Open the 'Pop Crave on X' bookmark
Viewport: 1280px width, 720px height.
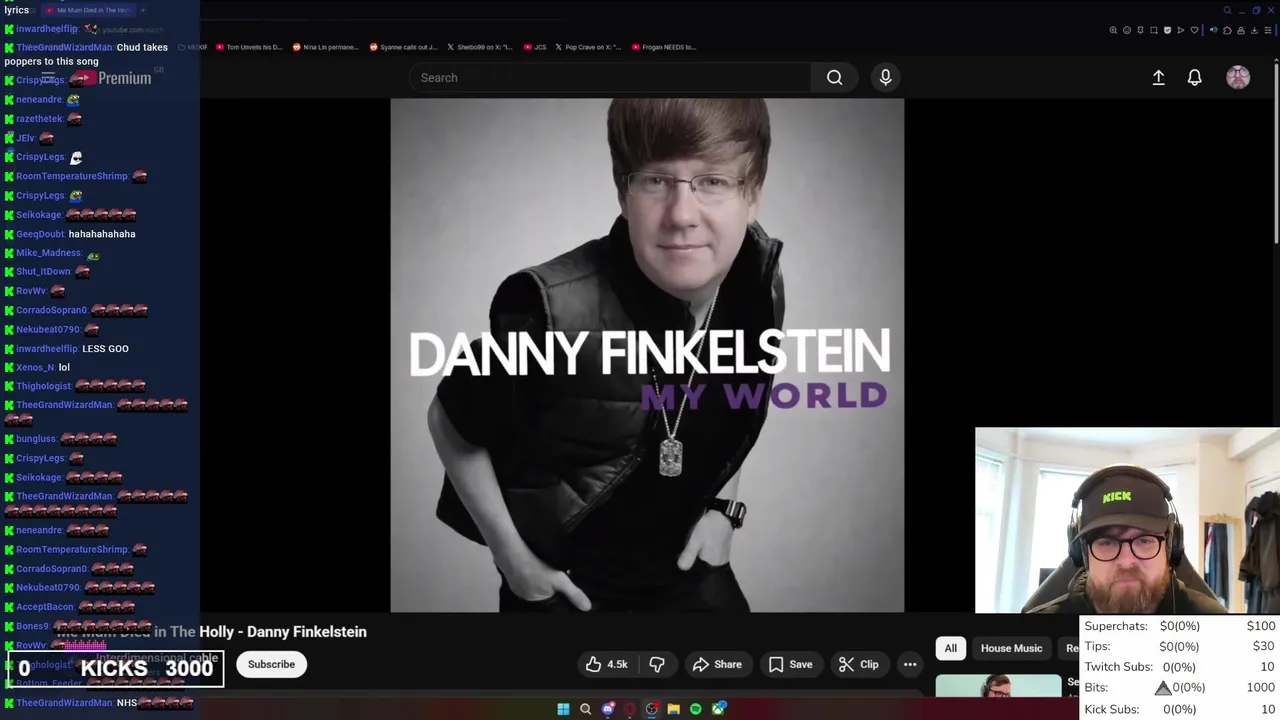point(590,47)
